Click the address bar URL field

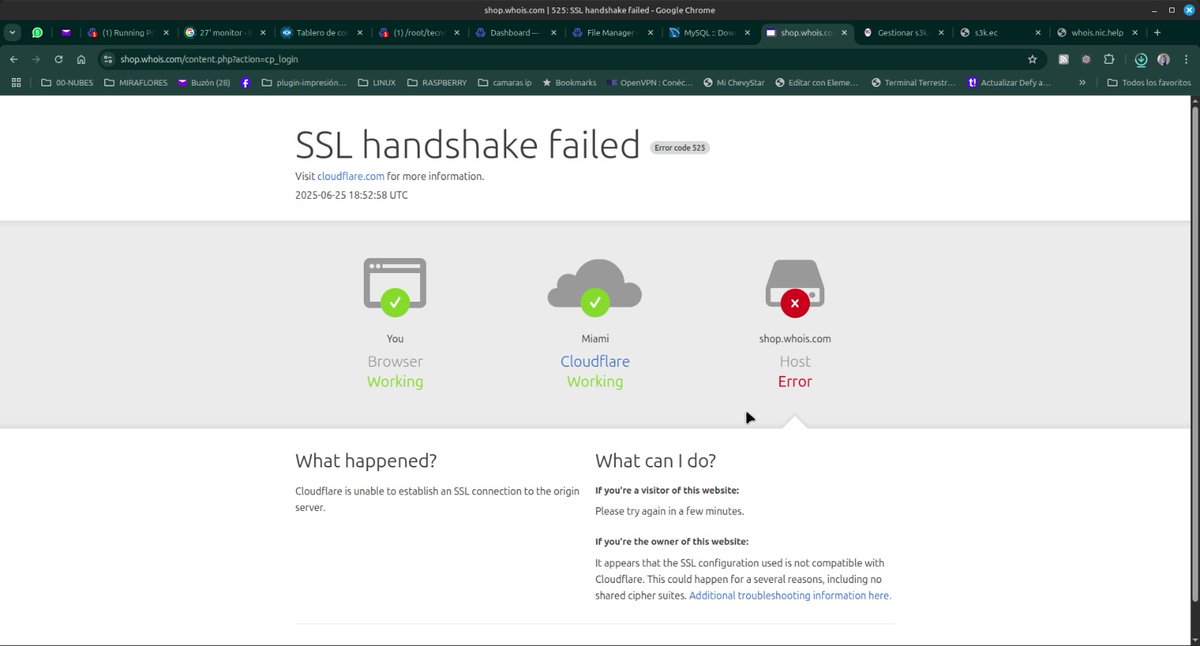(x=570, y=59)
